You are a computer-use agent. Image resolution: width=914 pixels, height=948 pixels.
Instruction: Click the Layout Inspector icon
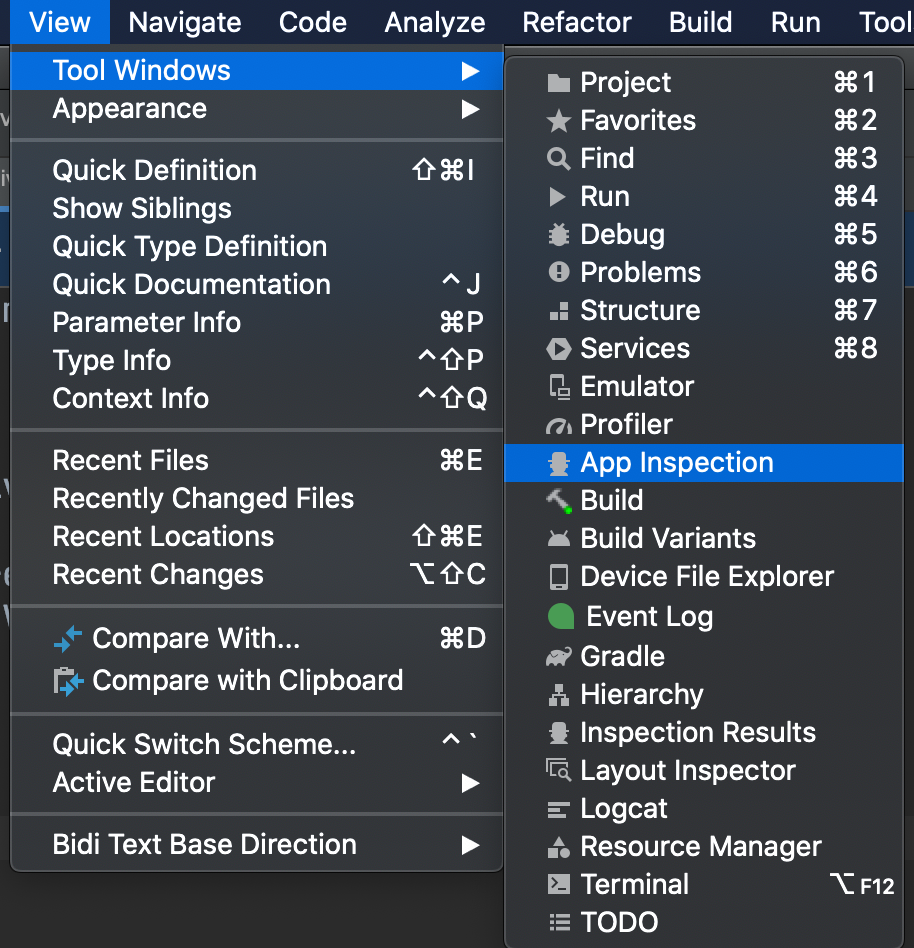pos(559,770)
